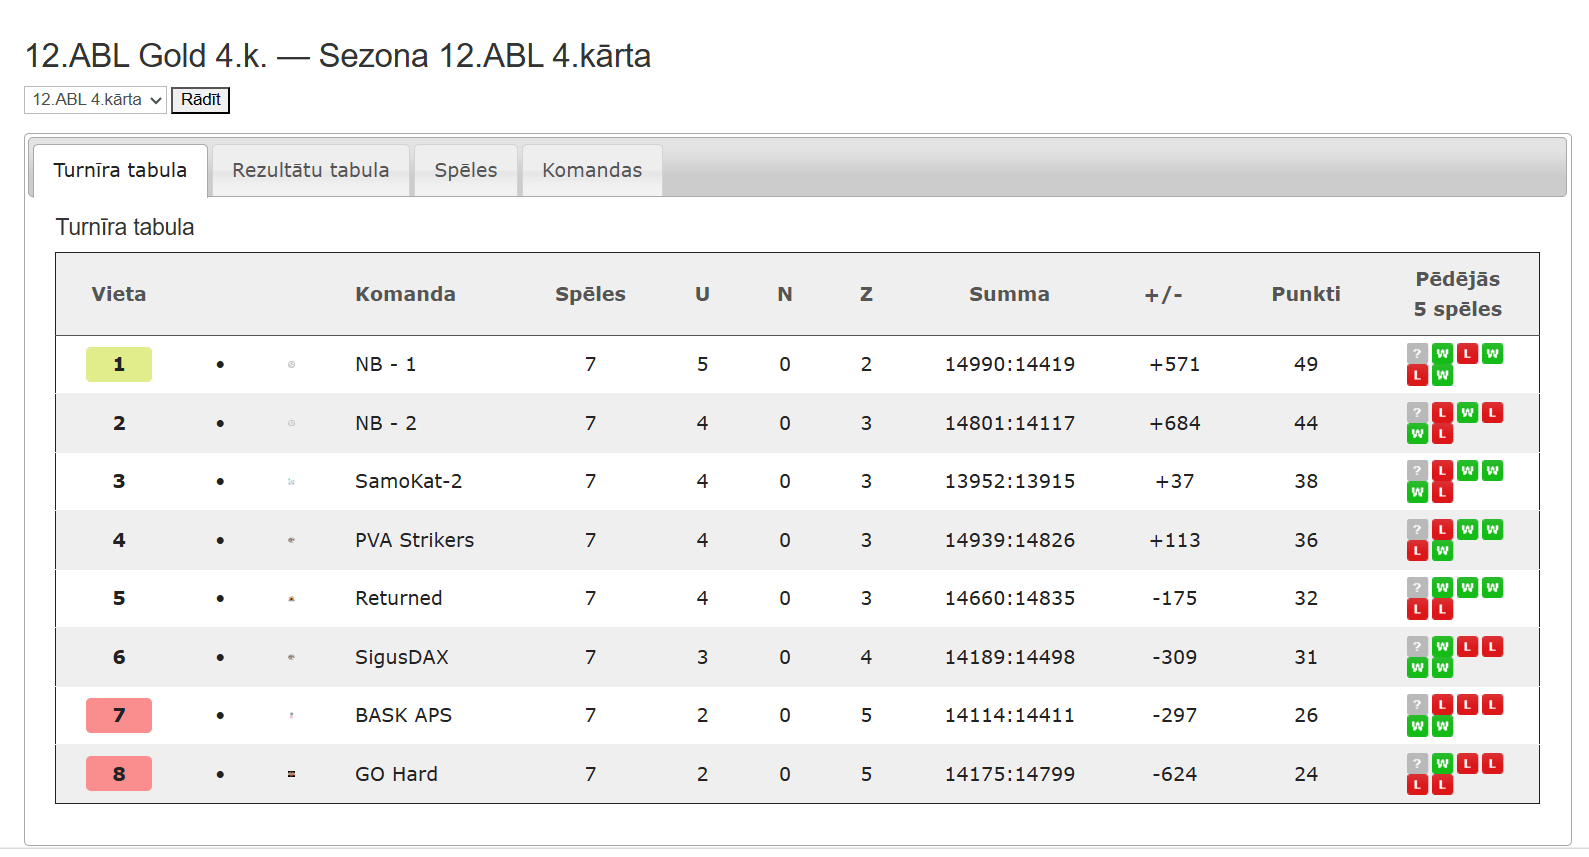The image size is (1589, 857).
Task: Select the team name PVA Strikers
Action: click(414, 540)
